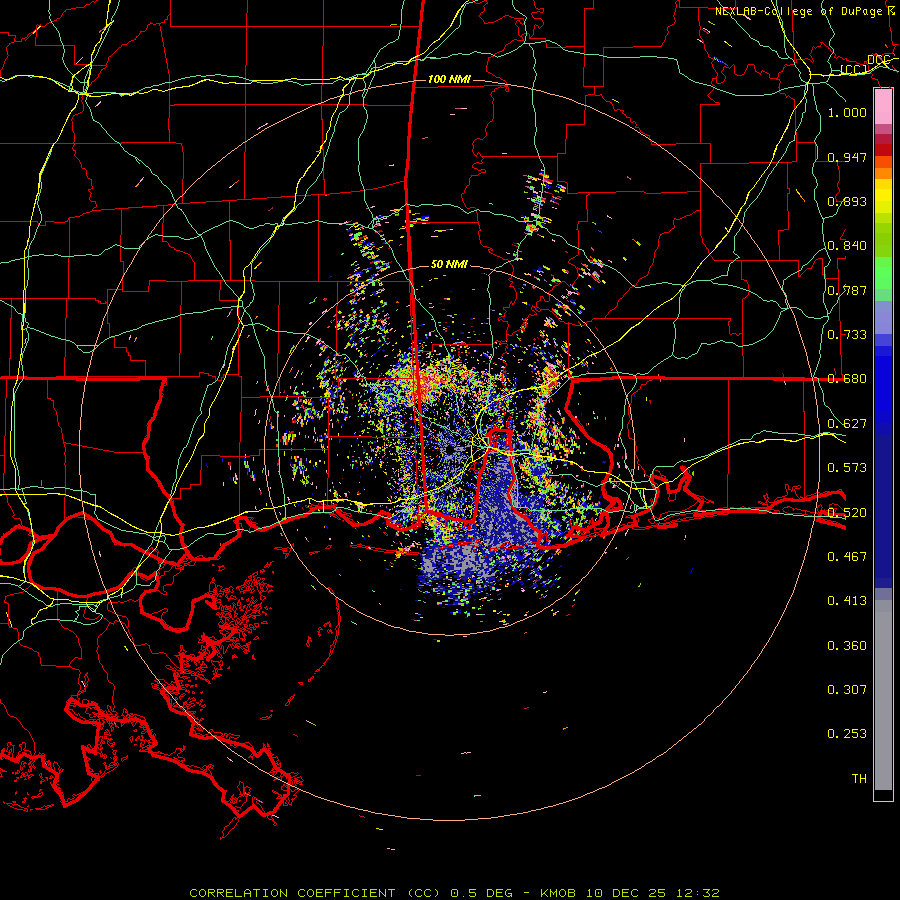Image resolution: width=900 pixels, height=900 pixels.
Task: Click the 0.467 color scale label
Action: click(847, 557)
